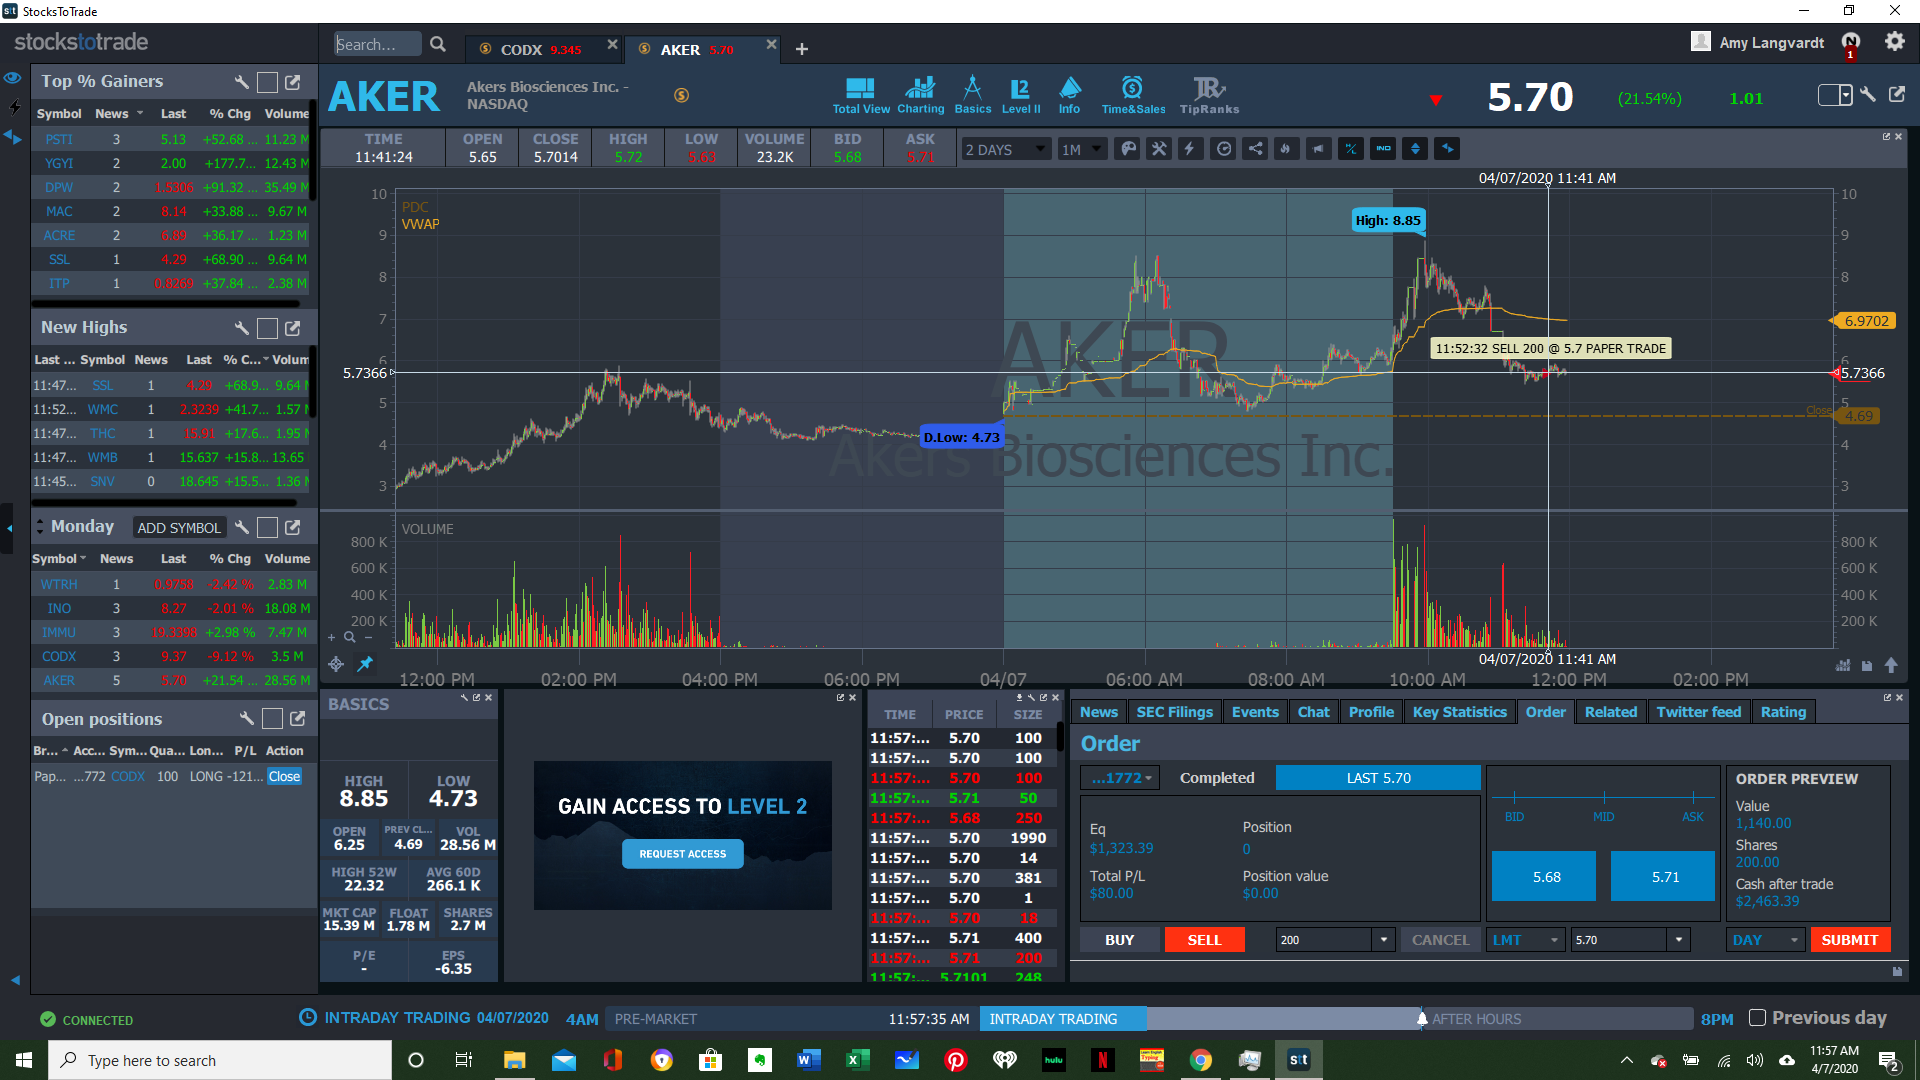The width and height of the screenshot is (1920, 1080).
Task: Click the chart share icon
Action: pyautogui.click(x=1255, y=149)
